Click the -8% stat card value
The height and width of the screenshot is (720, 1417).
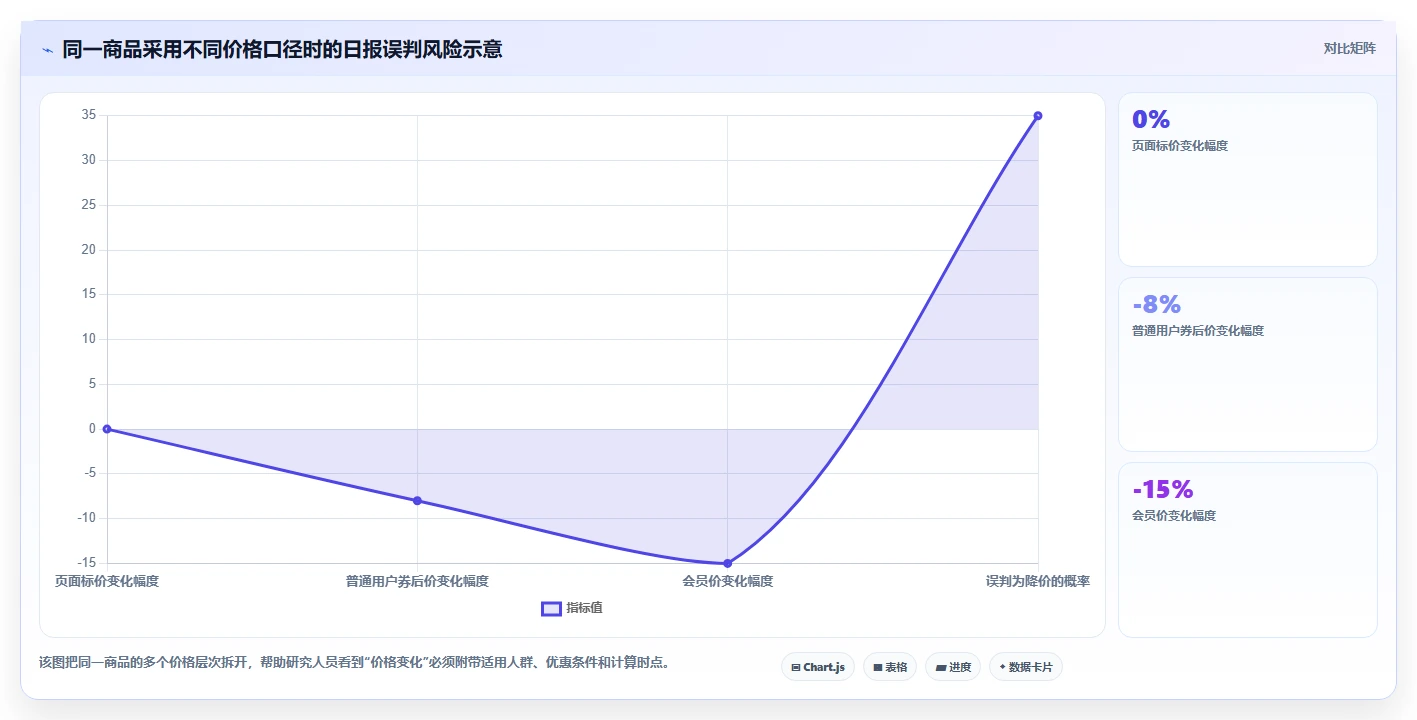click(x=1157, y=304)
